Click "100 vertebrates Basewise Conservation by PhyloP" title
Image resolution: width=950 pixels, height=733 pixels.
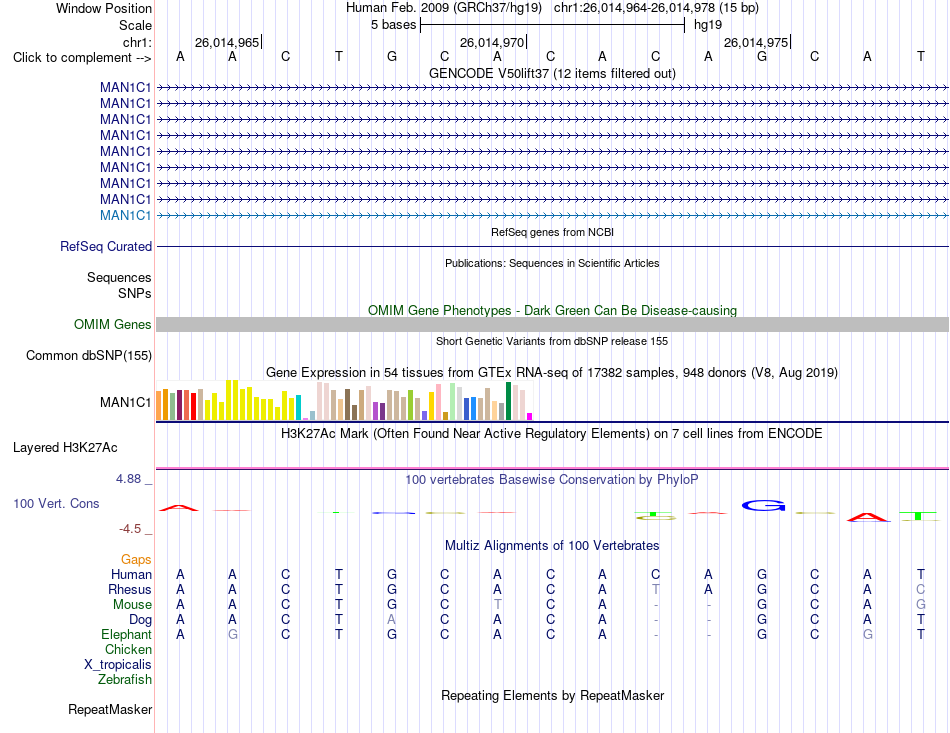[552, 480]
